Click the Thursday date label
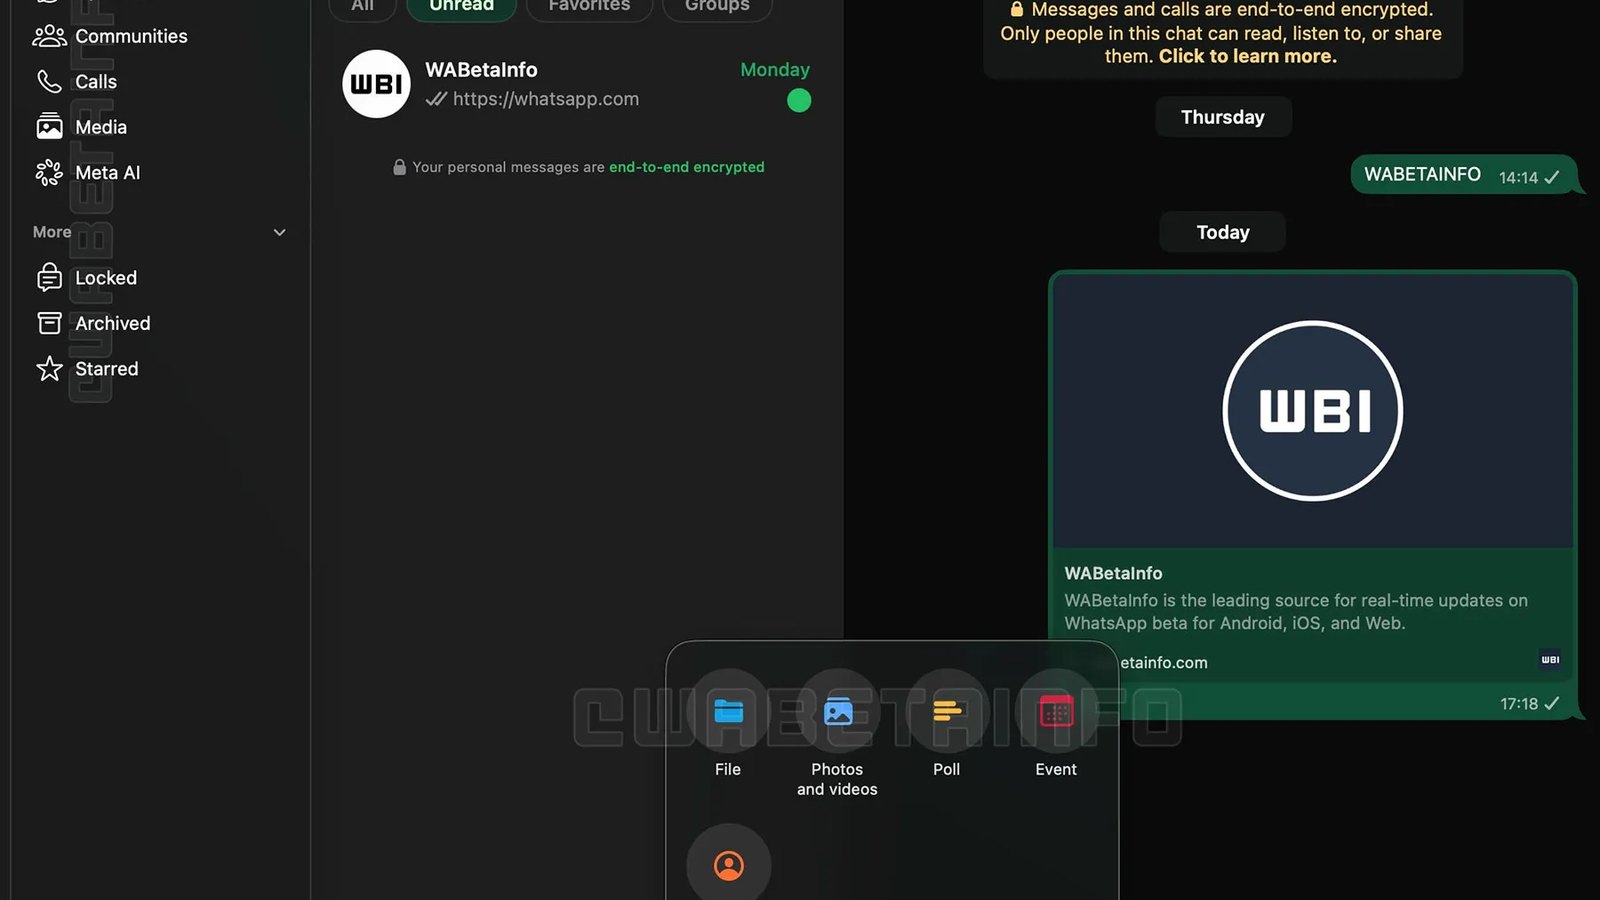The height and width of the screenshot is (900, 1600). (1222, 117)
